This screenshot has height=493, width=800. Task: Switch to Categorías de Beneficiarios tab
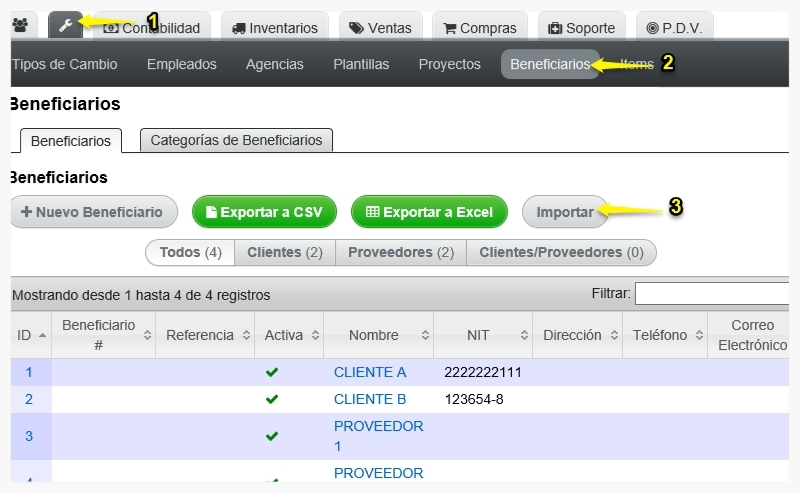pos(236,140)
